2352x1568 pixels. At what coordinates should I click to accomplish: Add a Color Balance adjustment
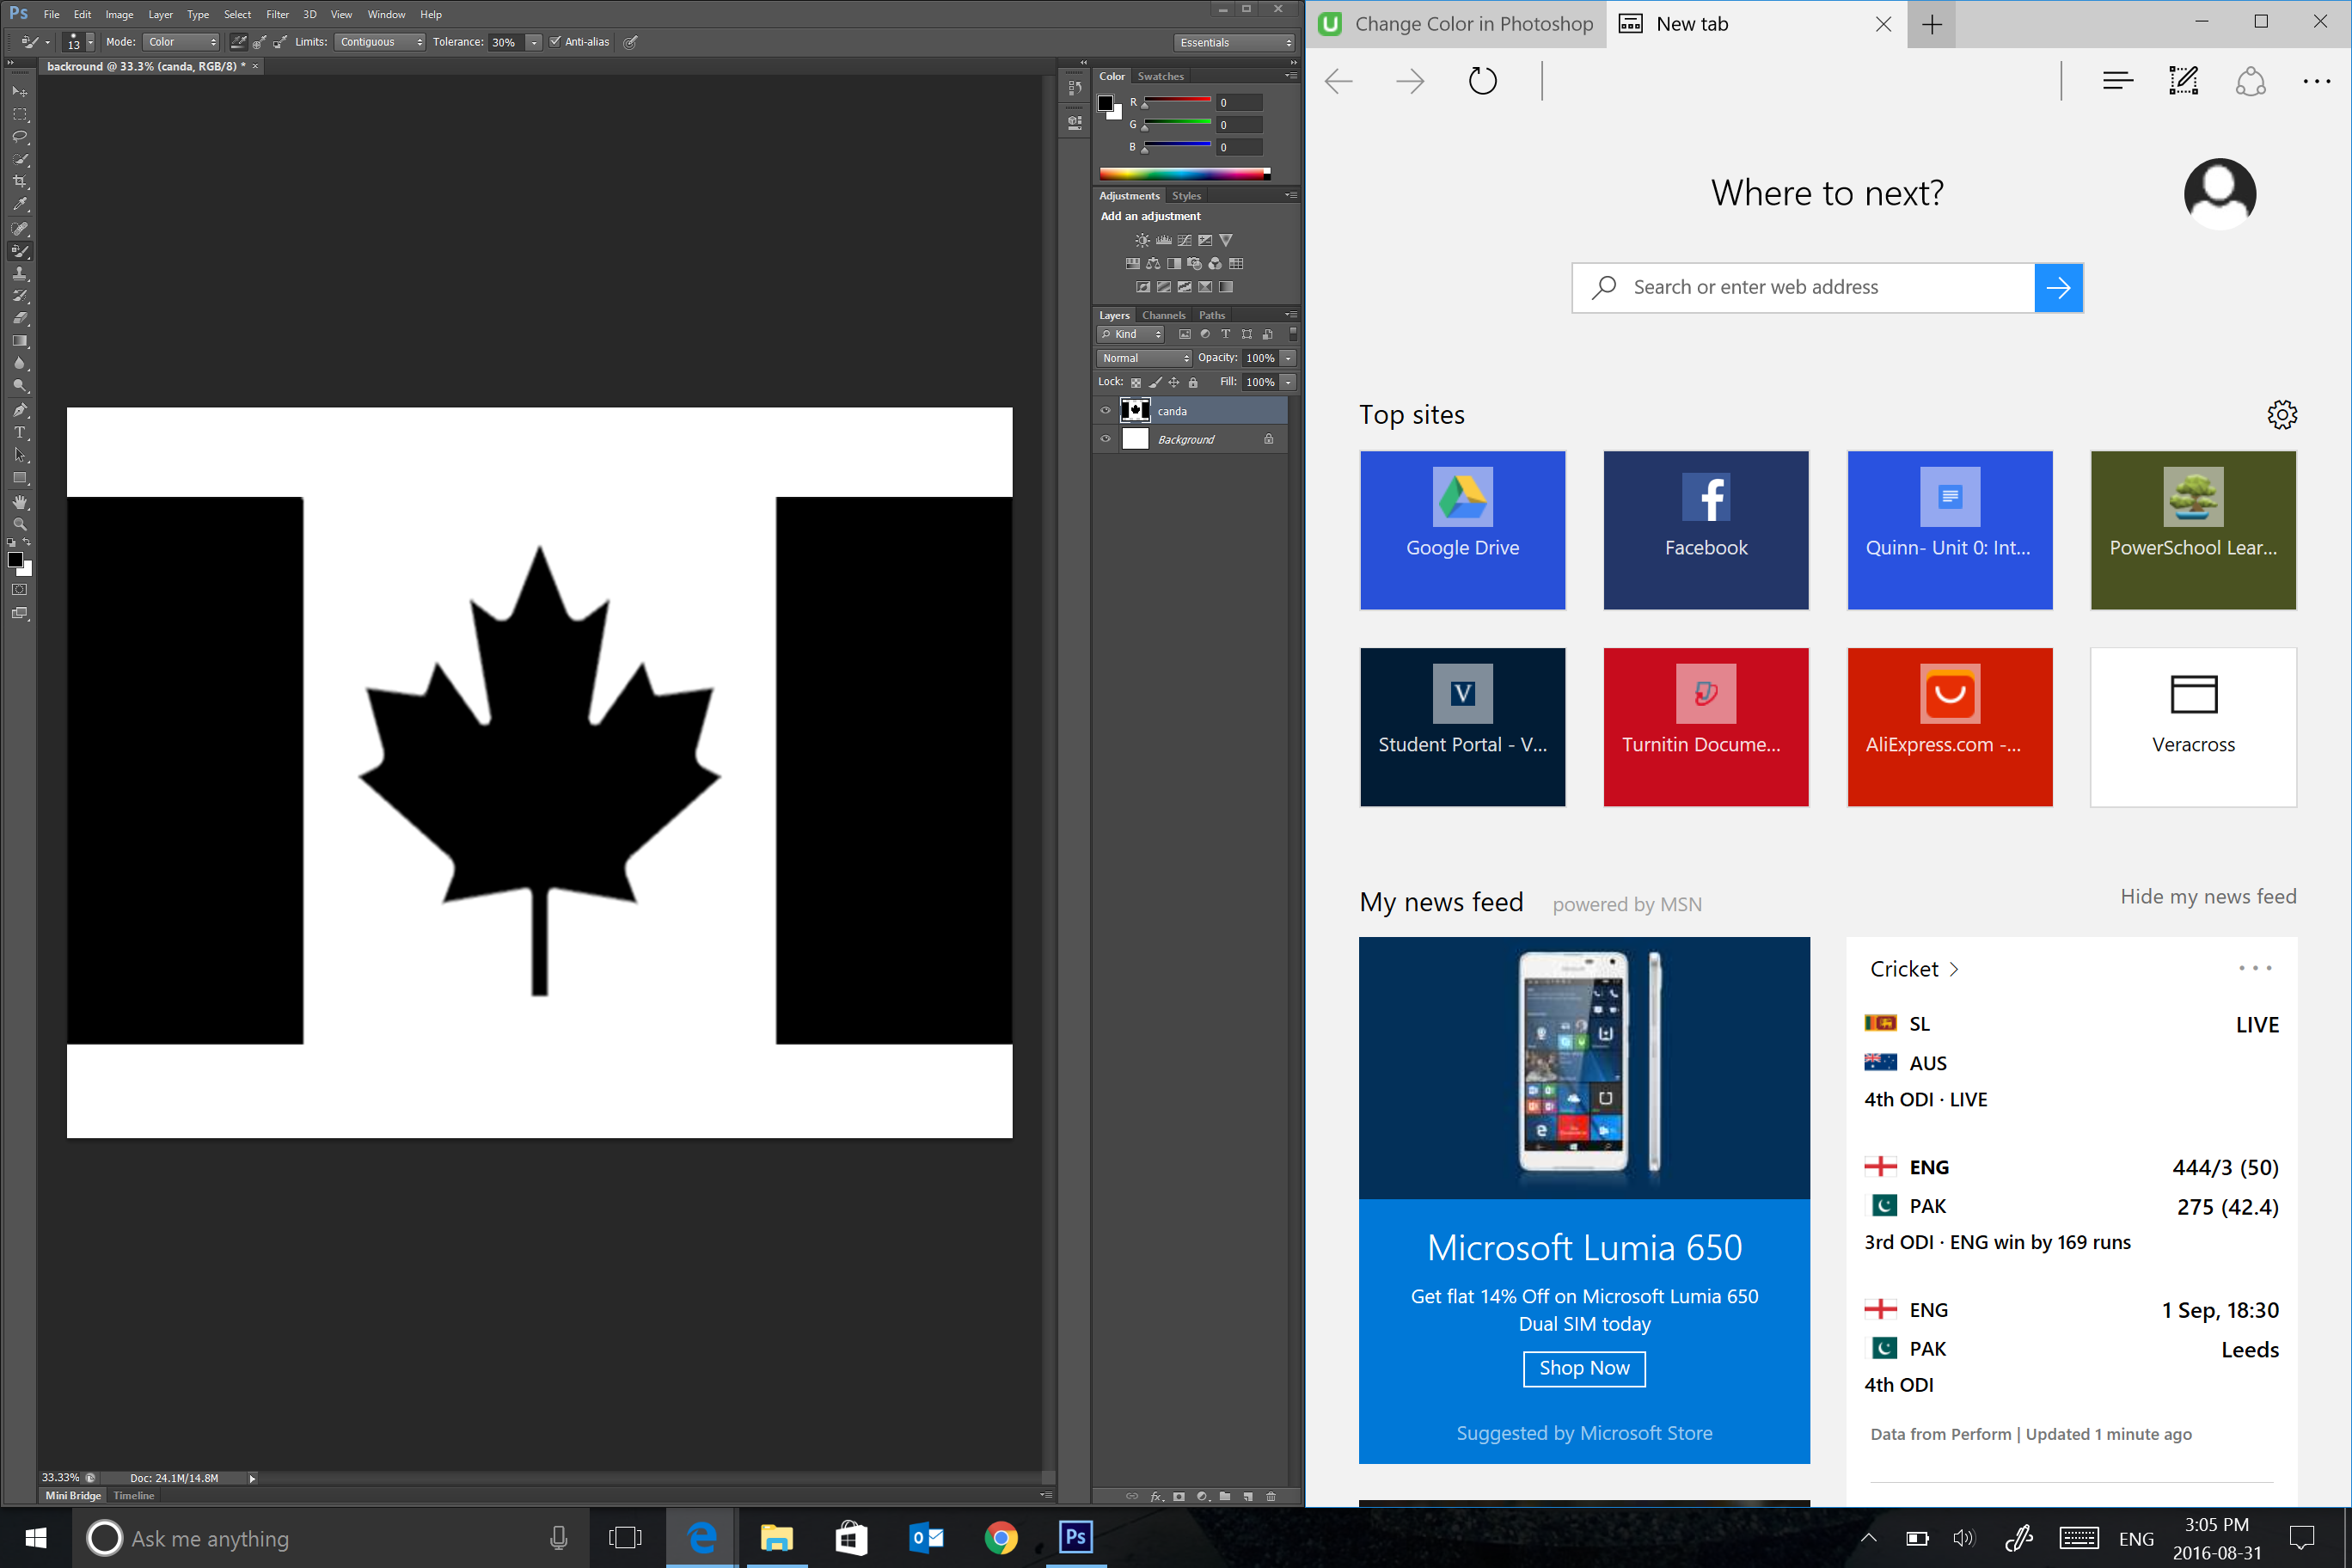(1153, 263)
